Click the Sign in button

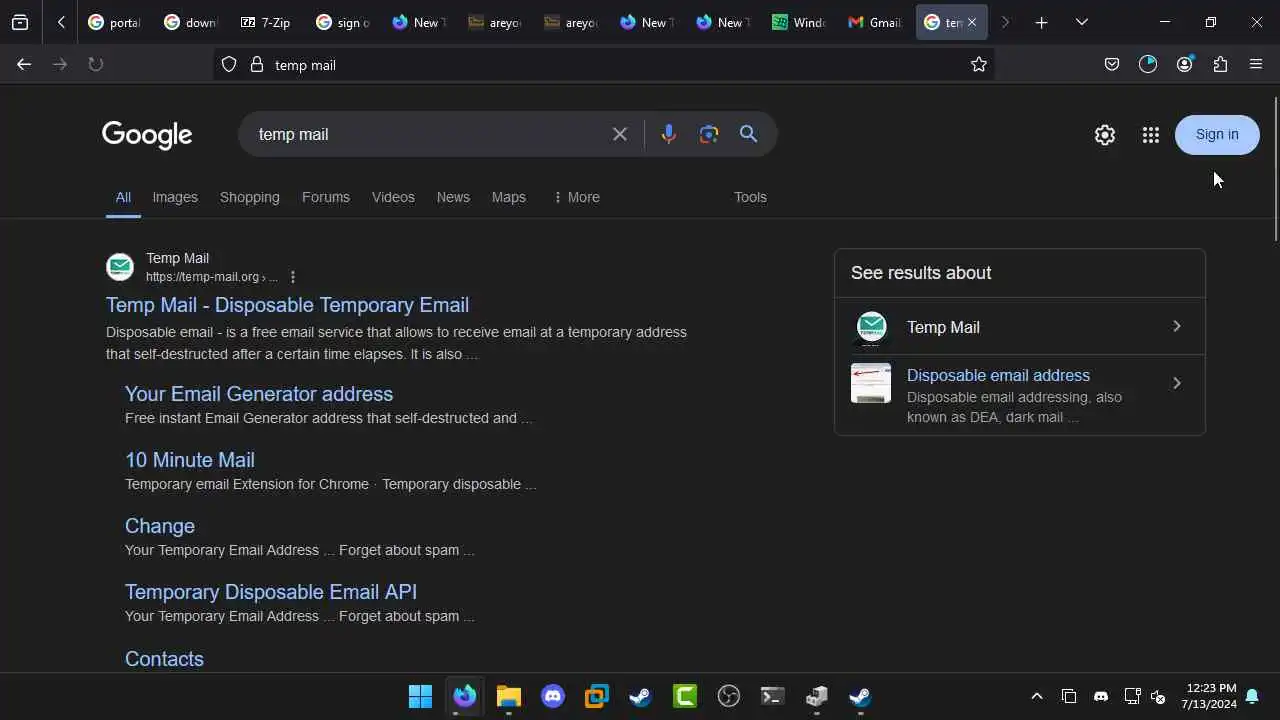[1217, 135]
